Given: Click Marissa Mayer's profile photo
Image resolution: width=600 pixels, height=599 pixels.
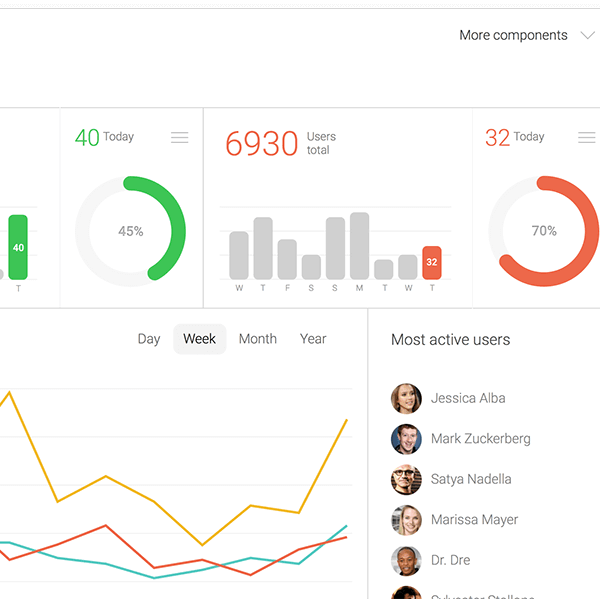Looking at the screenshot, I should coord(406,520).
